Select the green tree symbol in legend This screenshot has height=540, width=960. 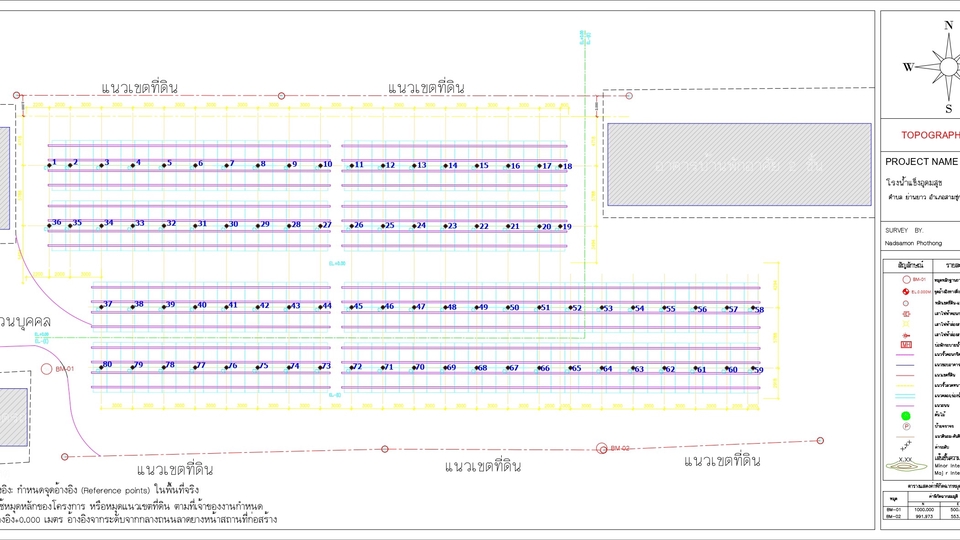pos(906,414)
